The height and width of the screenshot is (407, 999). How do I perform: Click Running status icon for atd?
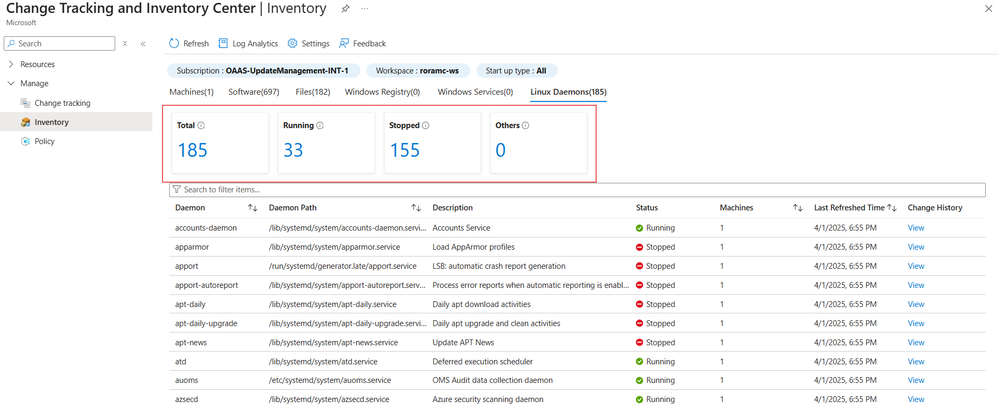tap(639, 361)
